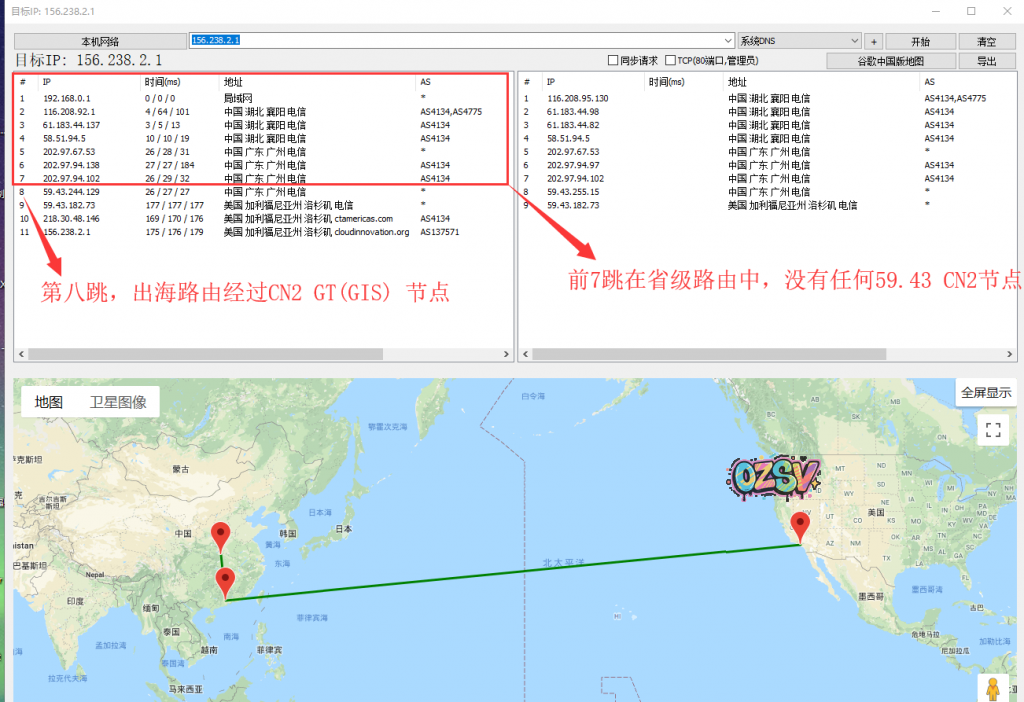Open the 系统DNS dropdown
The height and width of the screenshot is (702, 1024).
click(798, 42)
